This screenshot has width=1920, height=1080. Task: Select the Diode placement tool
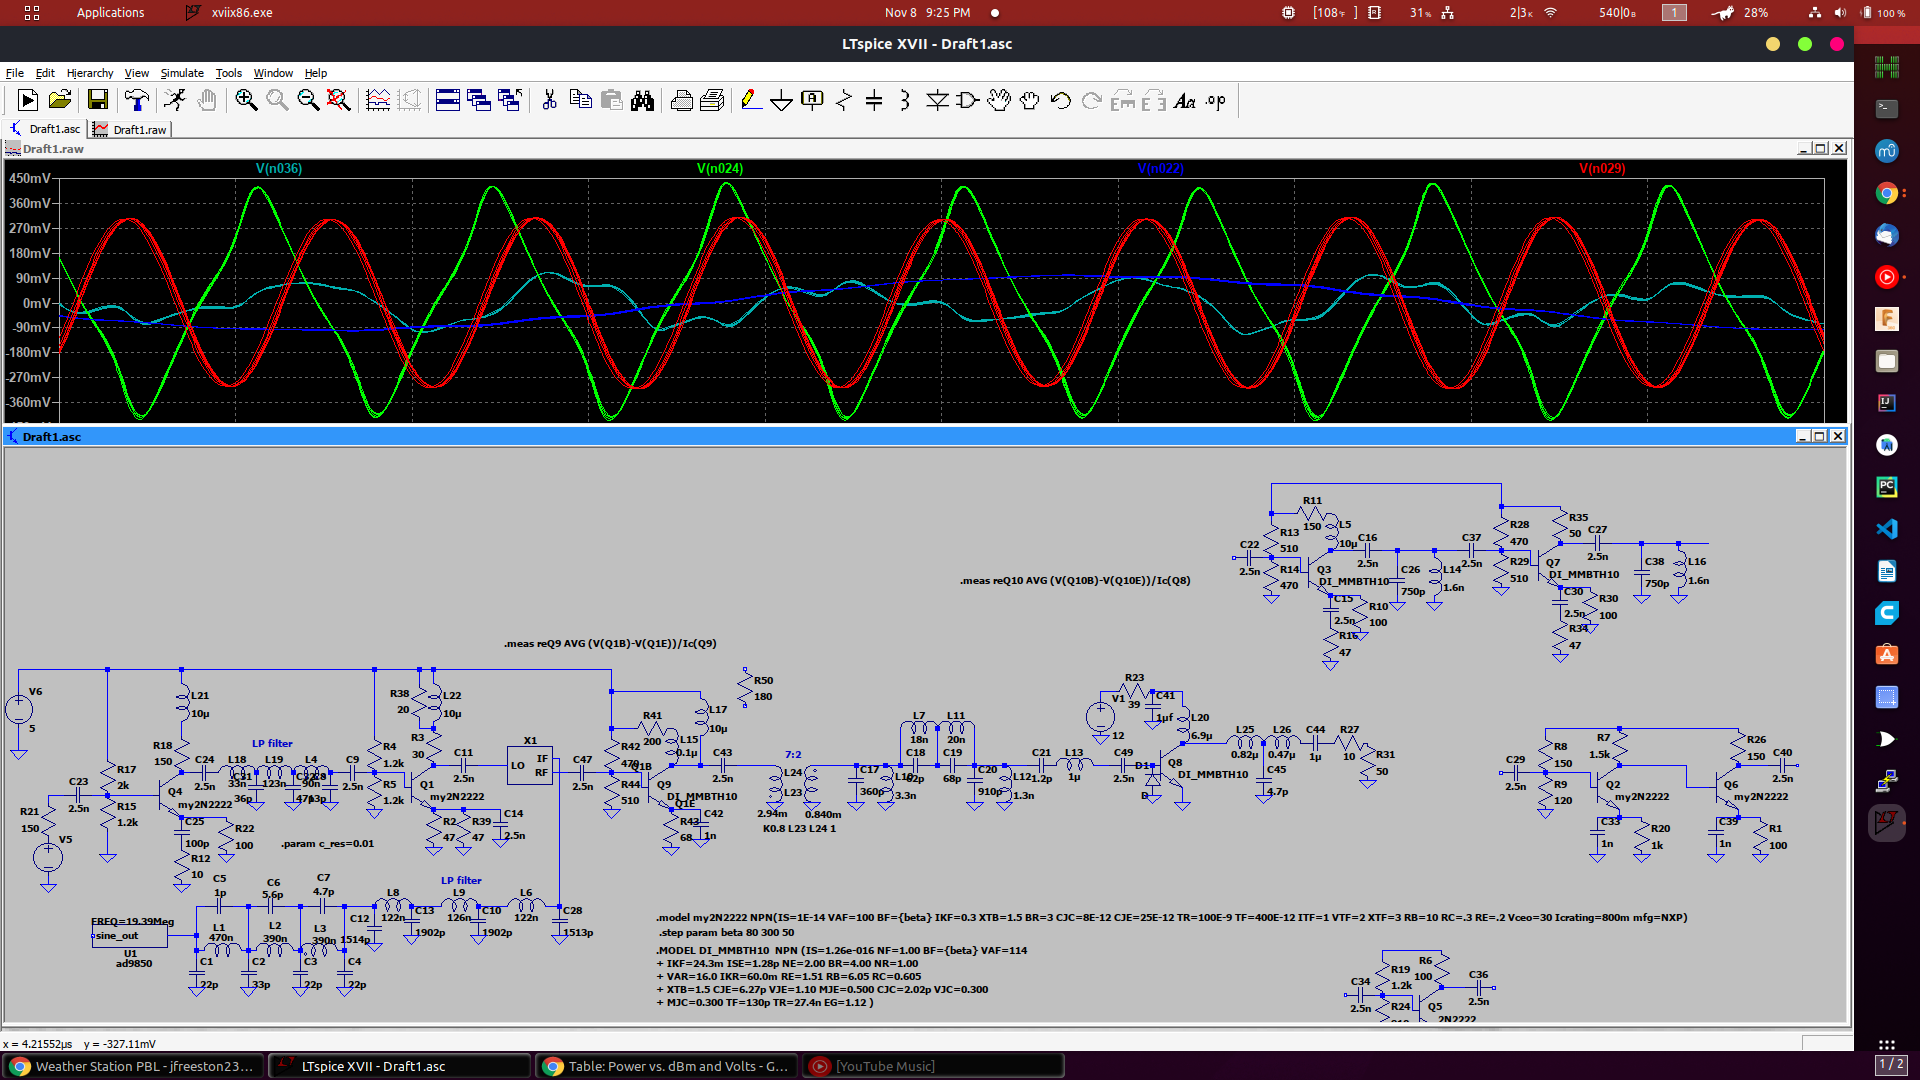pos(937,100)
